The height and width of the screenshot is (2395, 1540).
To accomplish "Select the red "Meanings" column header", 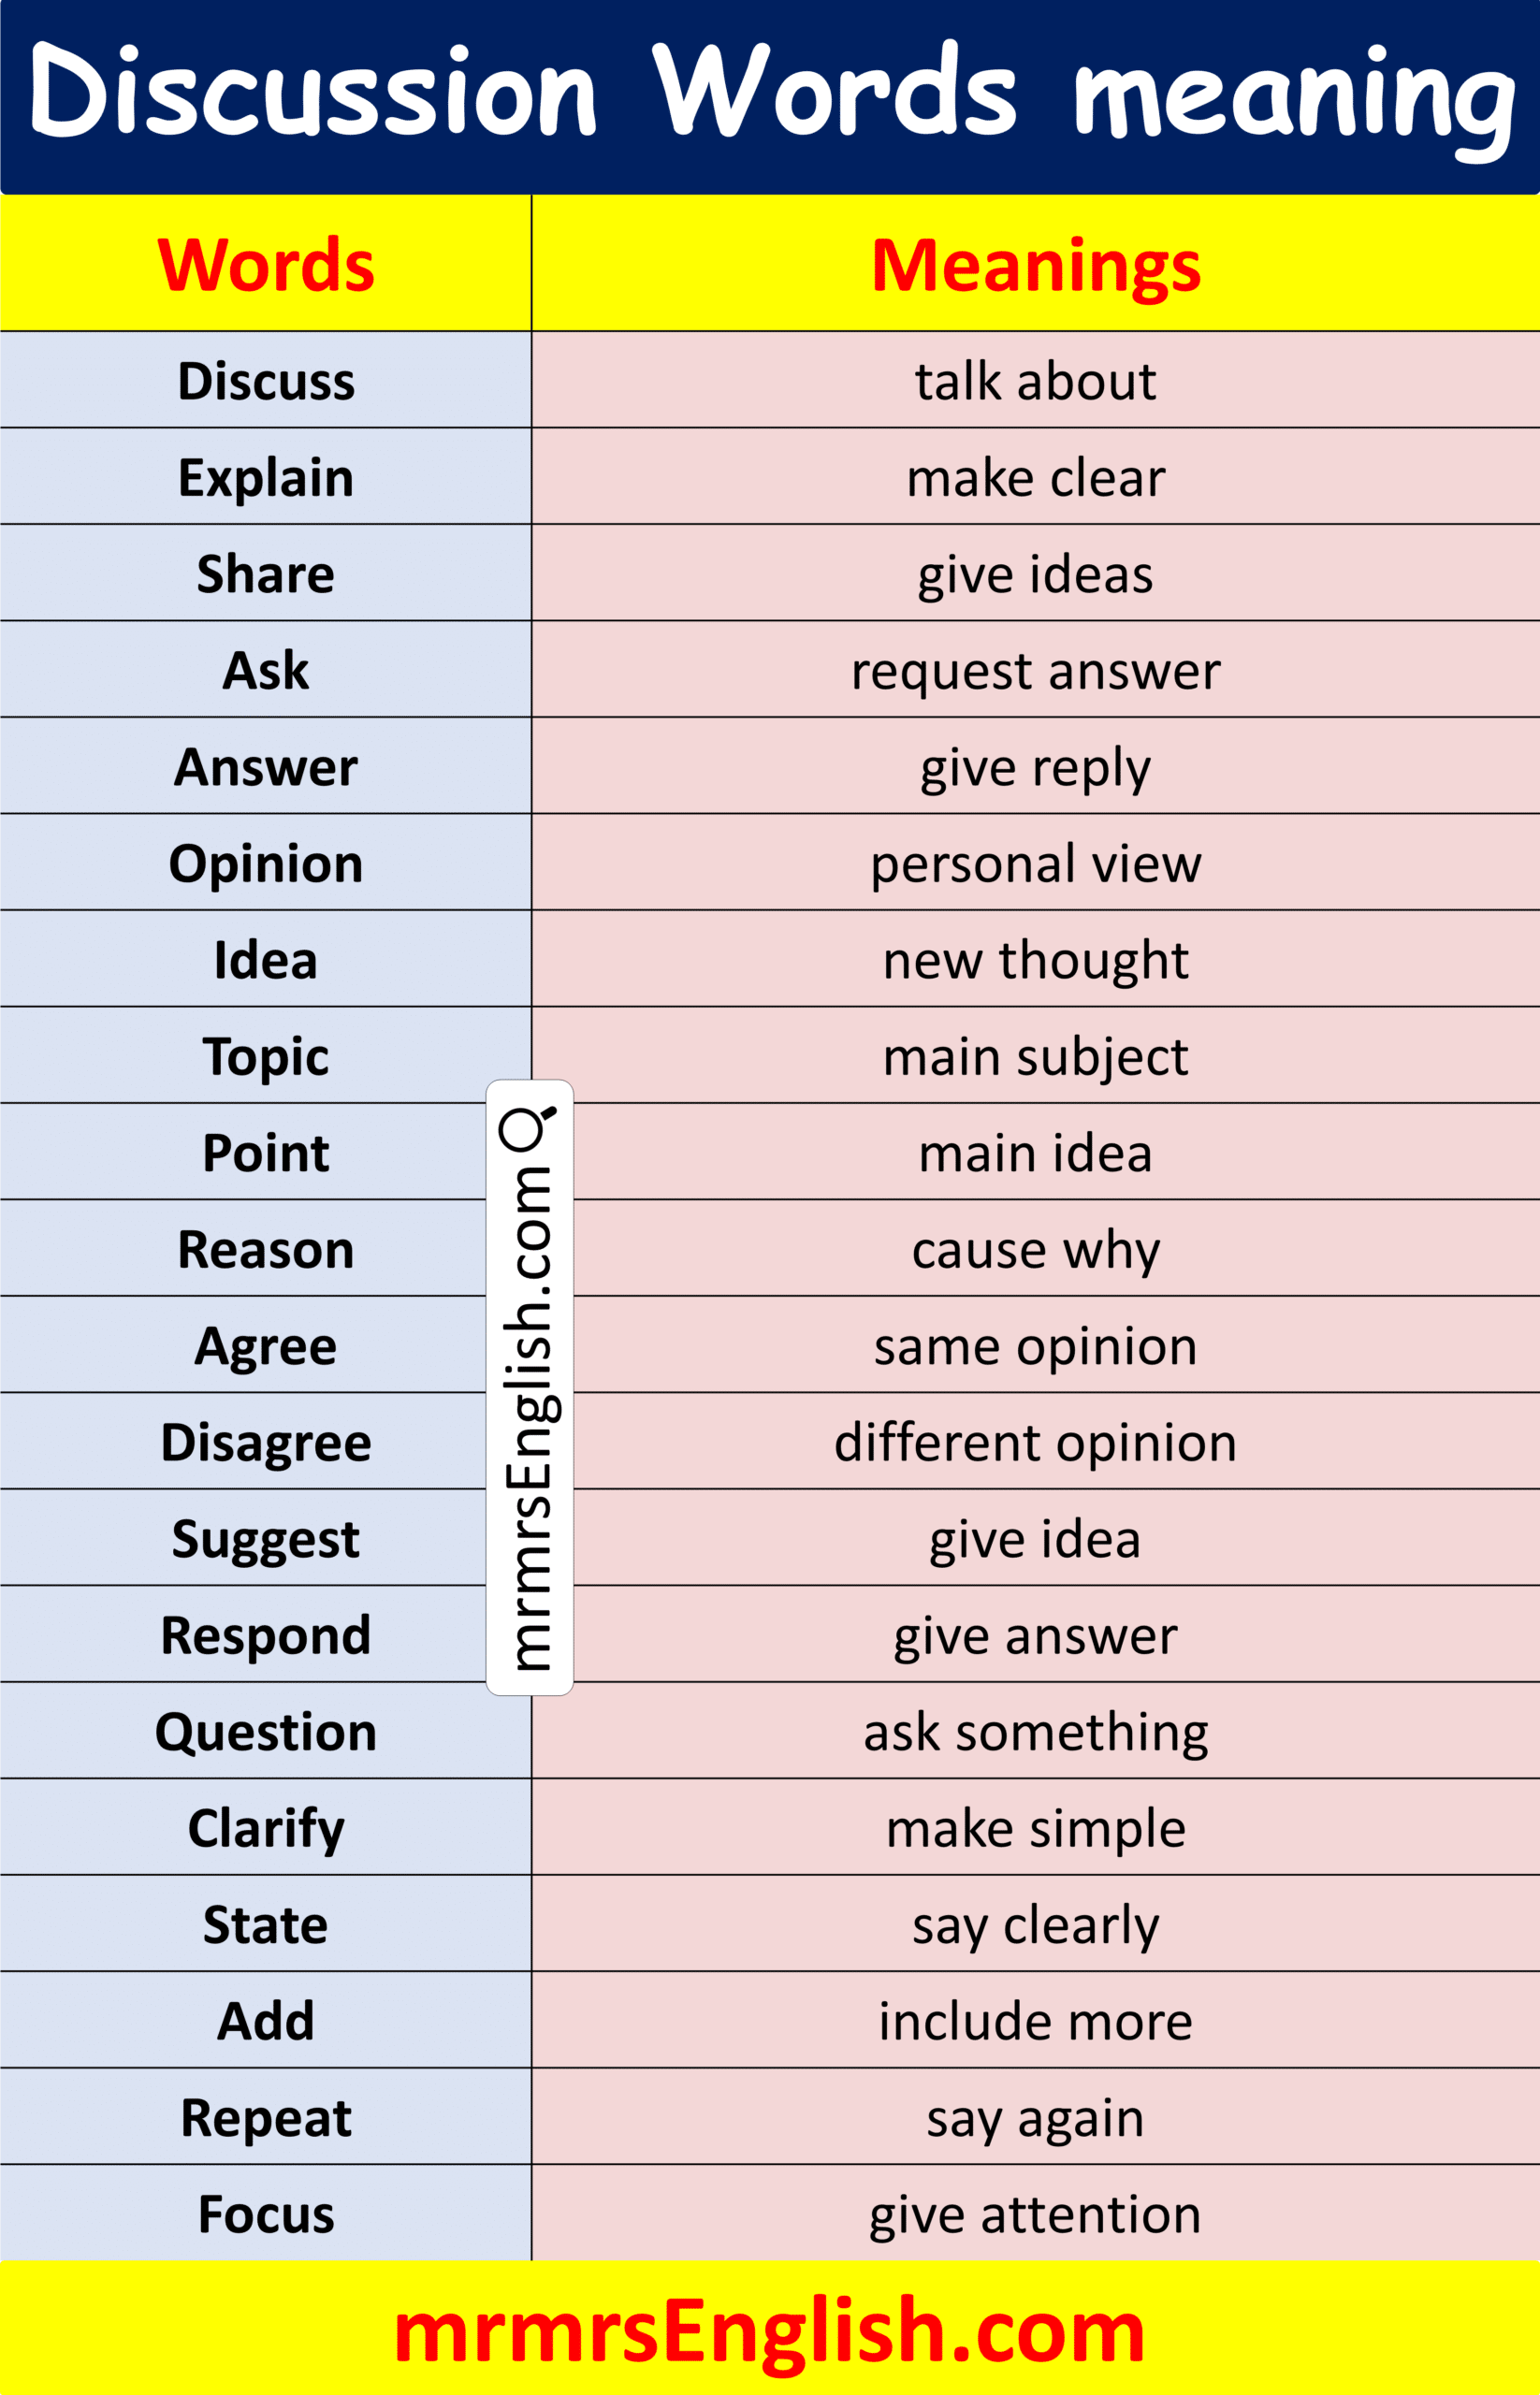I will pos(1035,265).
